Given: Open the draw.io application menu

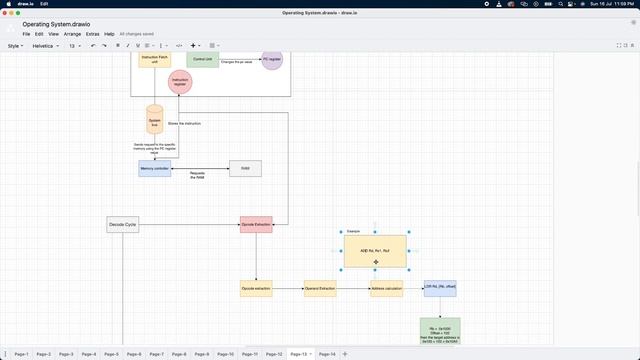Looking at the screenshot, I should [26, 4].
